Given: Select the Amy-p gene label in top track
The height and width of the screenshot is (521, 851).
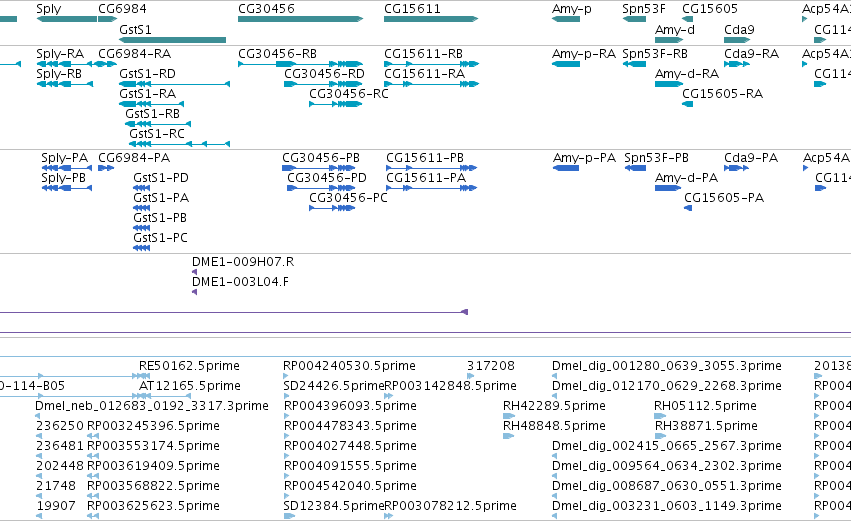Looking at the screenshot, I should 571,9.
